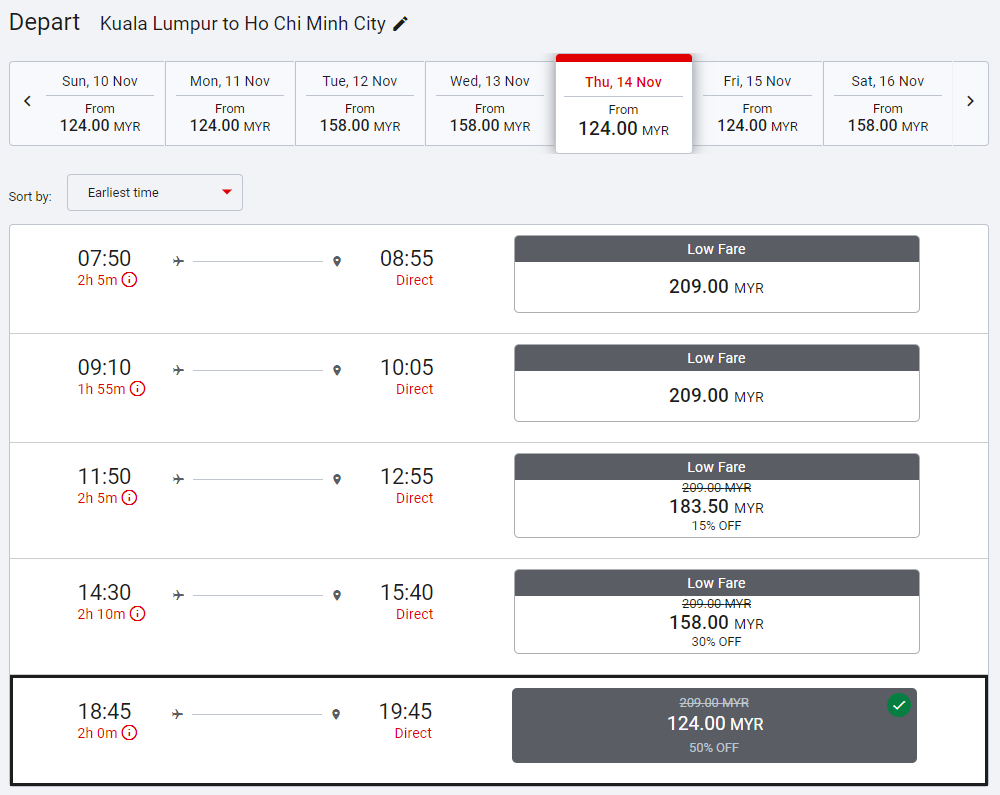Image resolution: width=1000 pixels, height=795 pixels.
Task: Open duration info icon for 07:50 flight
Action: click(x=129, y=280)
